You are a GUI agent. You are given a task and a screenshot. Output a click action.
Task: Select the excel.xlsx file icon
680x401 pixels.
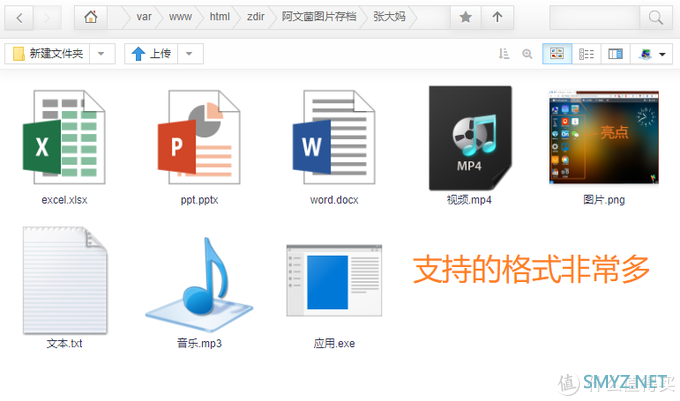click(x=64, y=137)
